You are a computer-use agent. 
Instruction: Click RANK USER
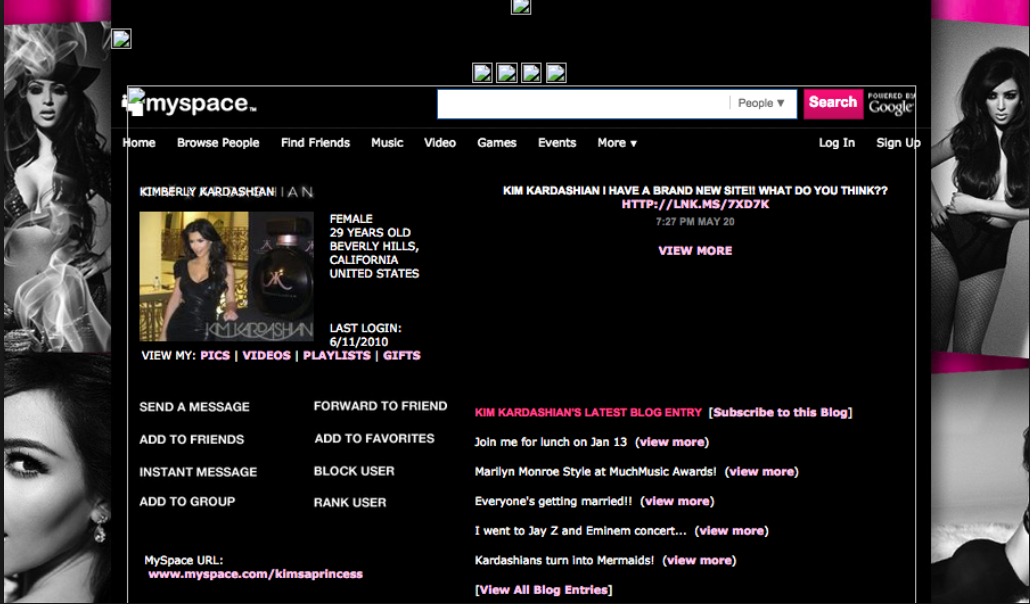[x=349, y=503]
